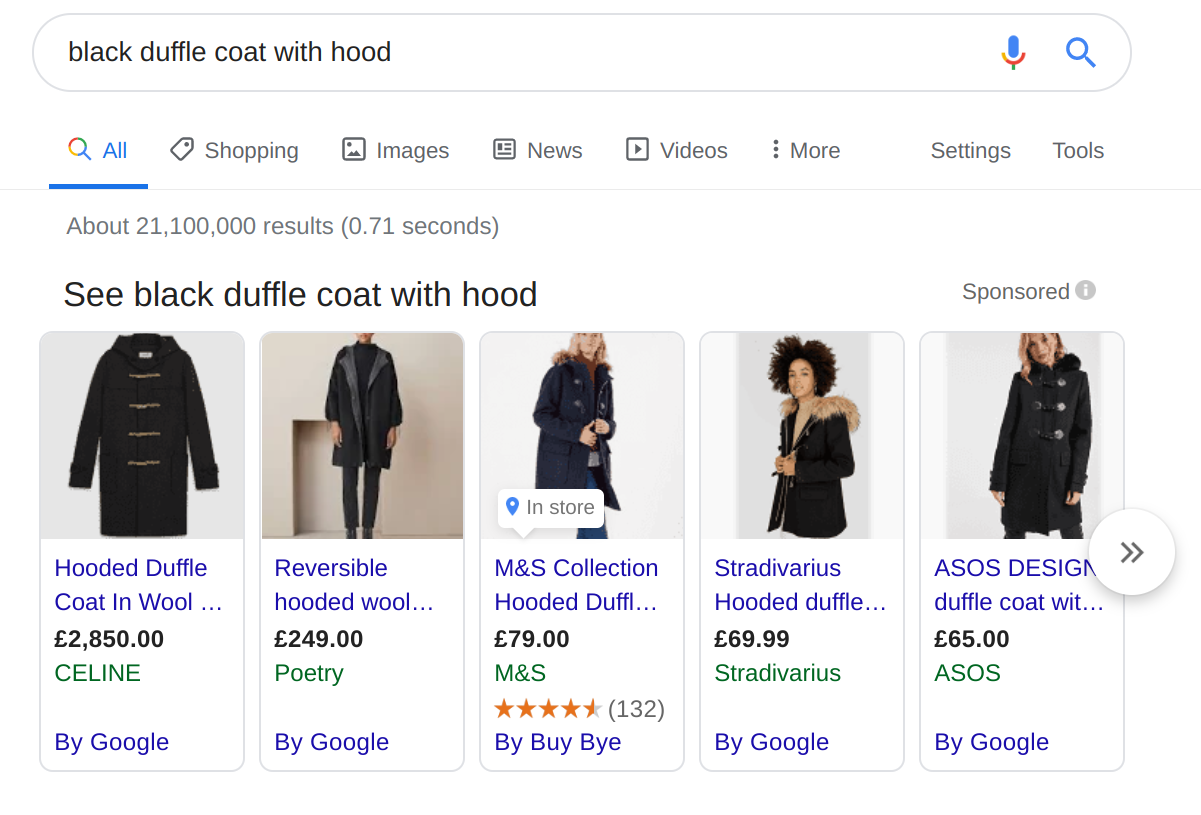
Task: Open the More search options menu
Action: tap(805, 150)
